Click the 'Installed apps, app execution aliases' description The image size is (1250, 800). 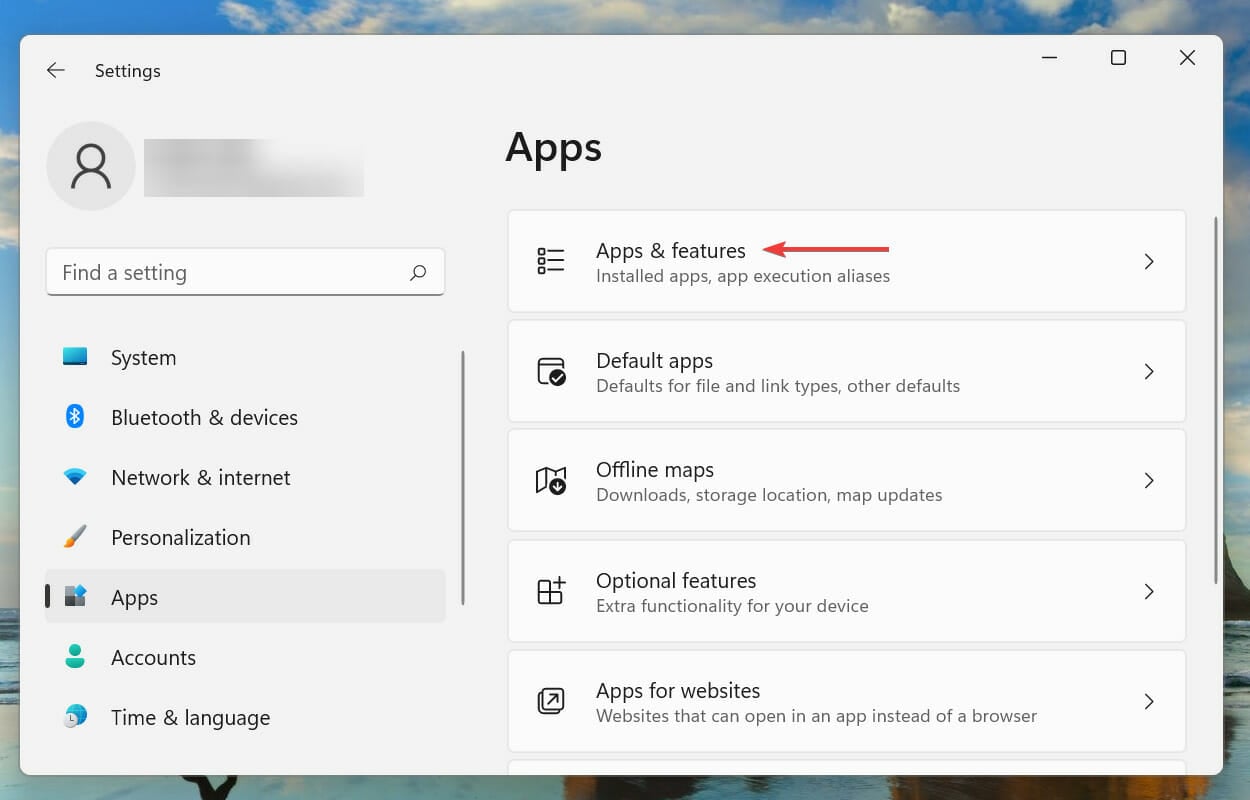(743, 276)
